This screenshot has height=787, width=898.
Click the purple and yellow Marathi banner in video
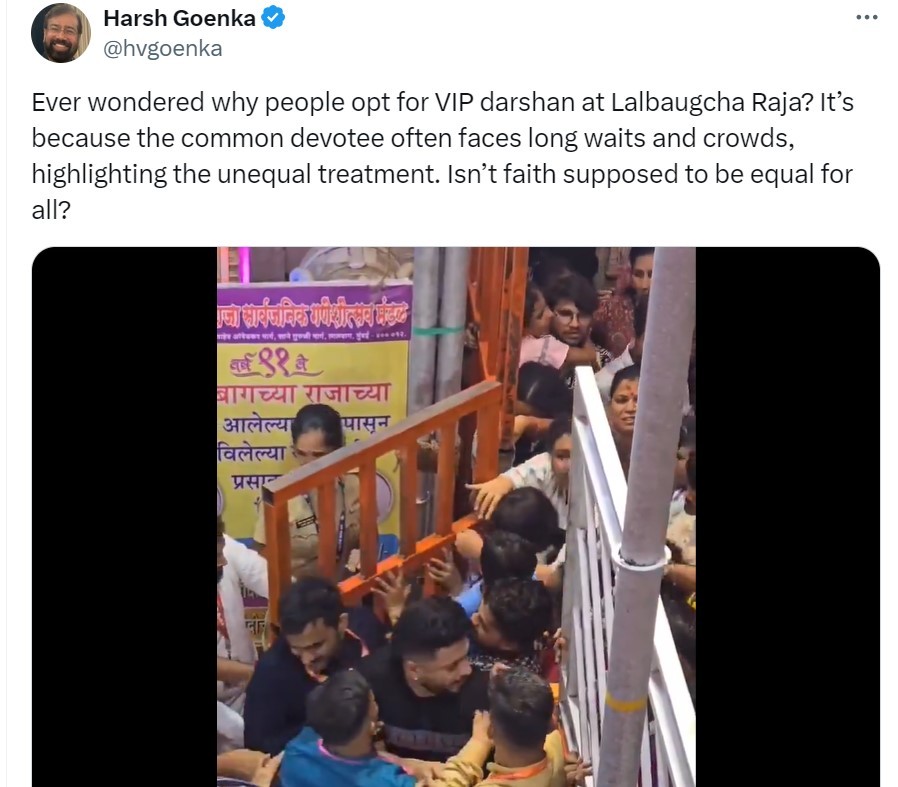(x=314, y=401)
